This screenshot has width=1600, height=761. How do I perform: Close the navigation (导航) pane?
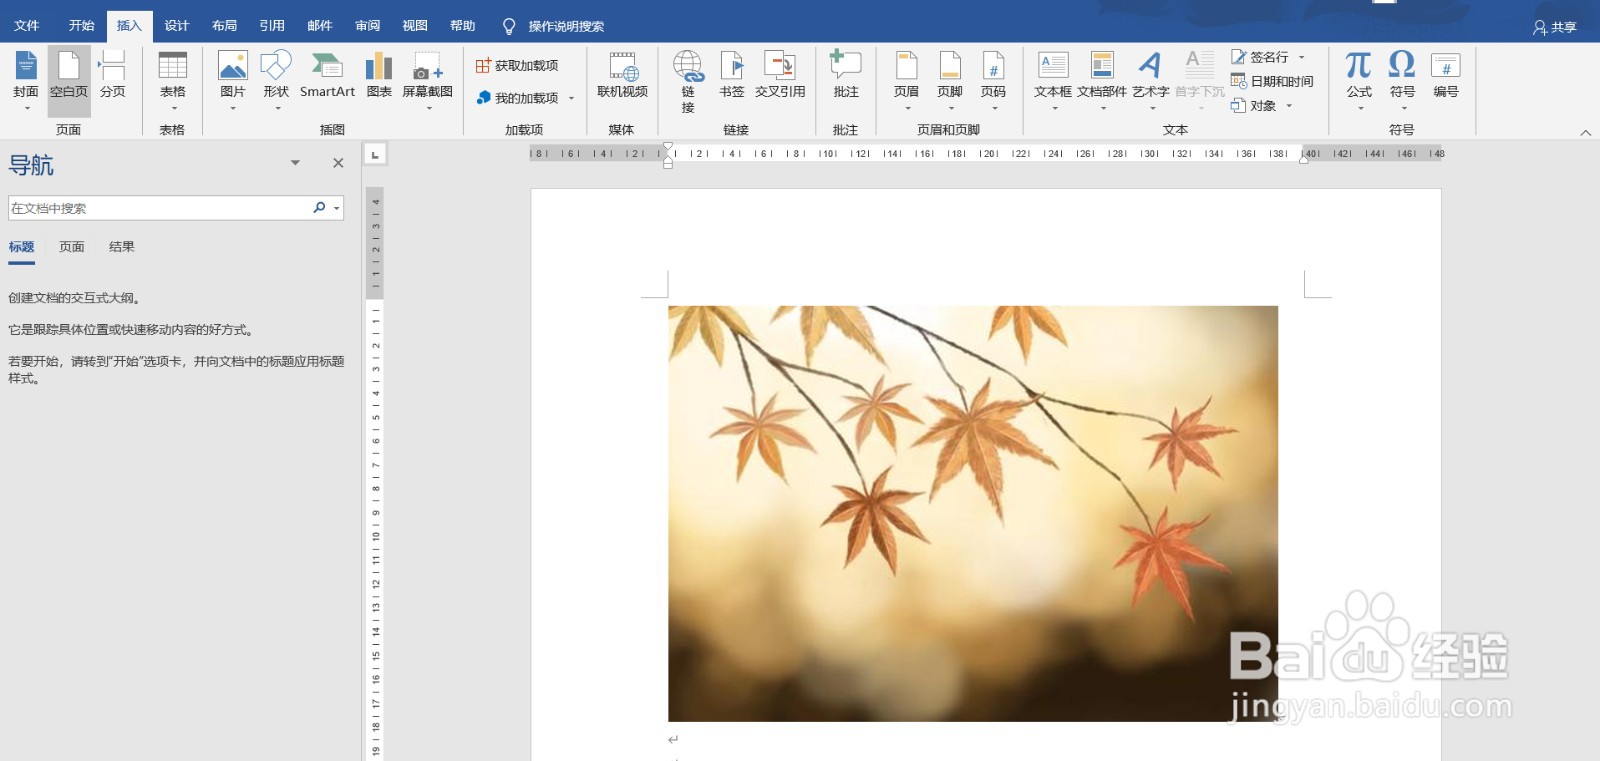pos(338,163)
